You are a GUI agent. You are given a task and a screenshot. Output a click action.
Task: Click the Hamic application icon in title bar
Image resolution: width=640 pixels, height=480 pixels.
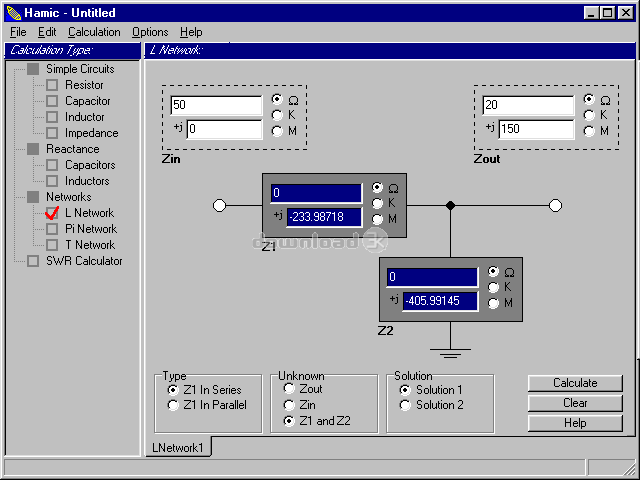click(x=14, y=13)
